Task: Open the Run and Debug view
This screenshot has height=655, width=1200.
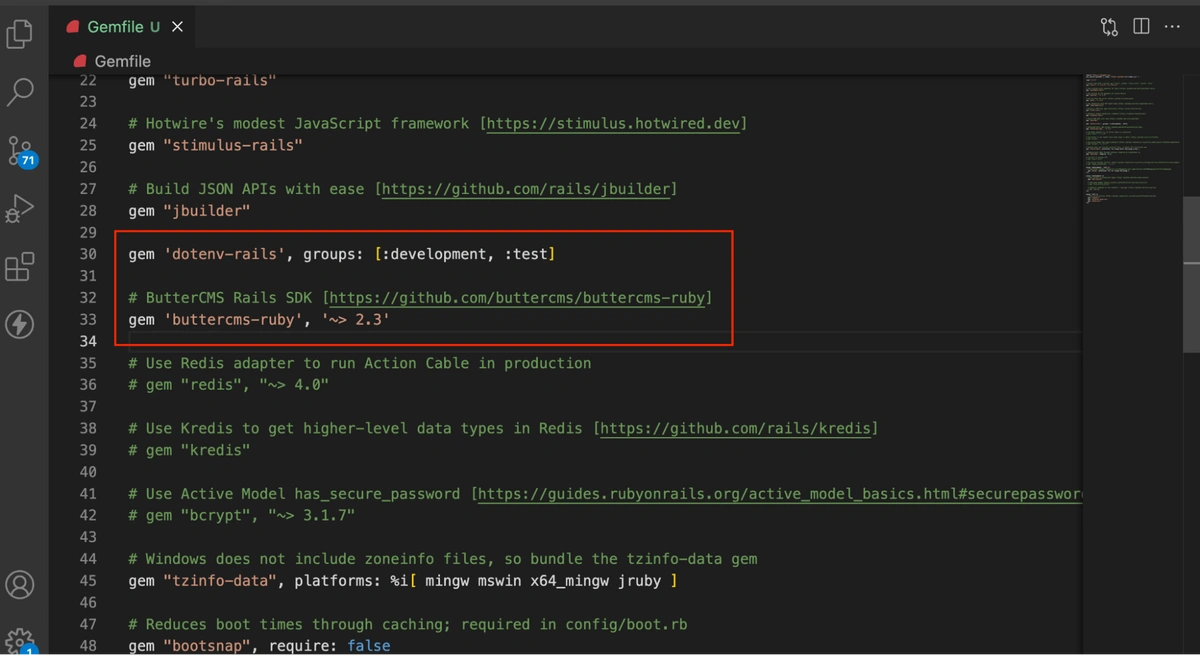Action: coord(20,209)
